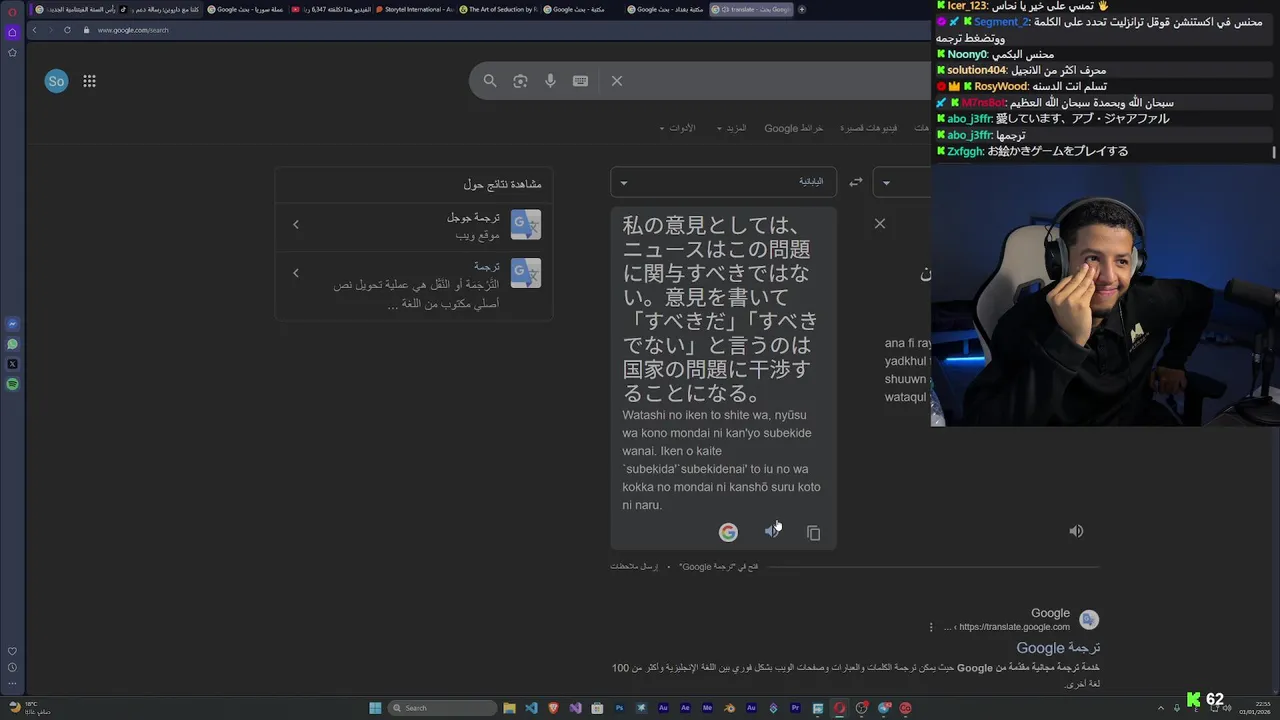Switch to the Storytel International browser tab
The image size is (1280, 720).
(x=415, y=9)
